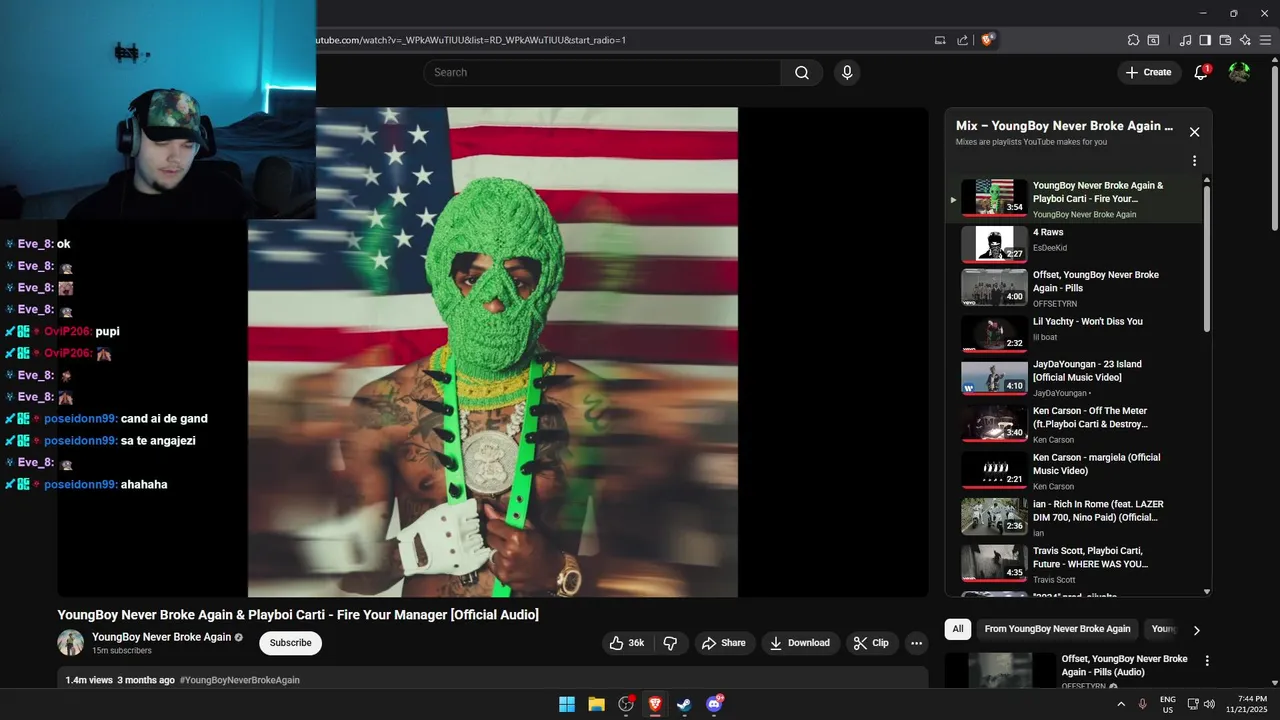Image resolution: width=1280 pixels, height=720 pixels.
Task: Toggle the browser sidebar panel icon
Action: click(1205, 40)
